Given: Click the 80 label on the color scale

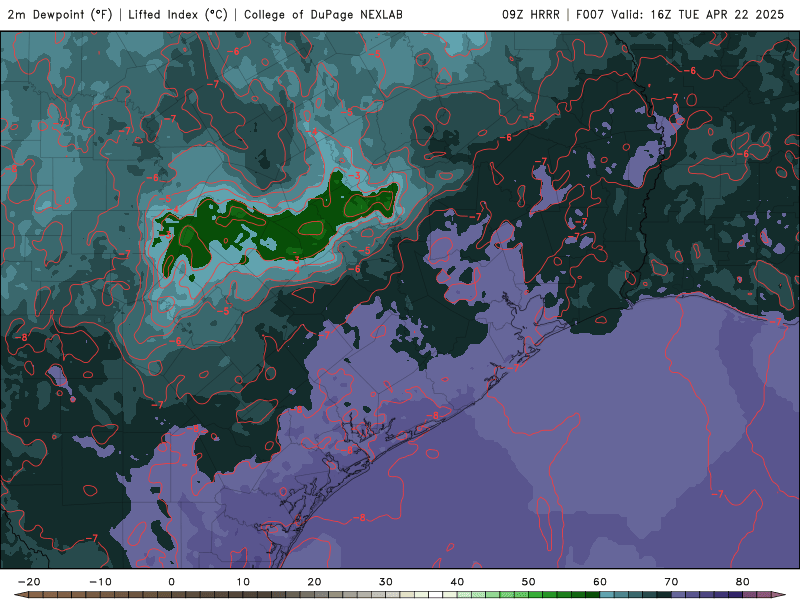Looking at the screenshot, I should pyautogui.click(x=743, y=582).
